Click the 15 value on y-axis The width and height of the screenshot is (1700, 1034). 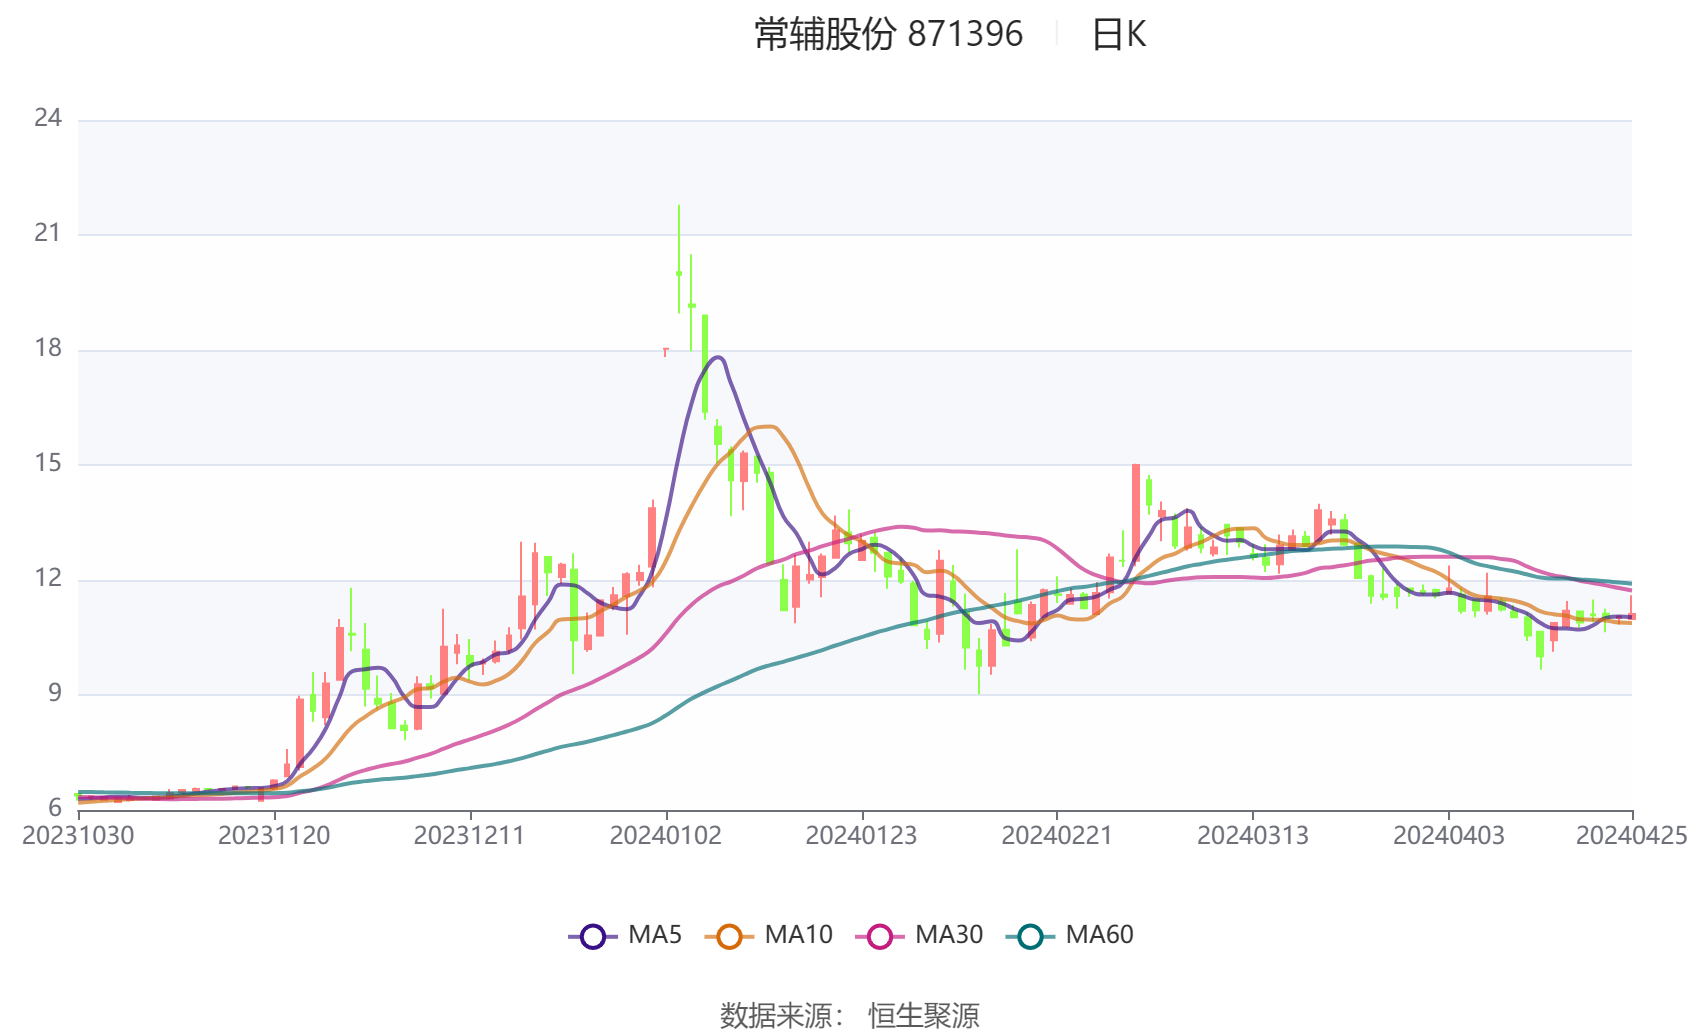point(48,463)
